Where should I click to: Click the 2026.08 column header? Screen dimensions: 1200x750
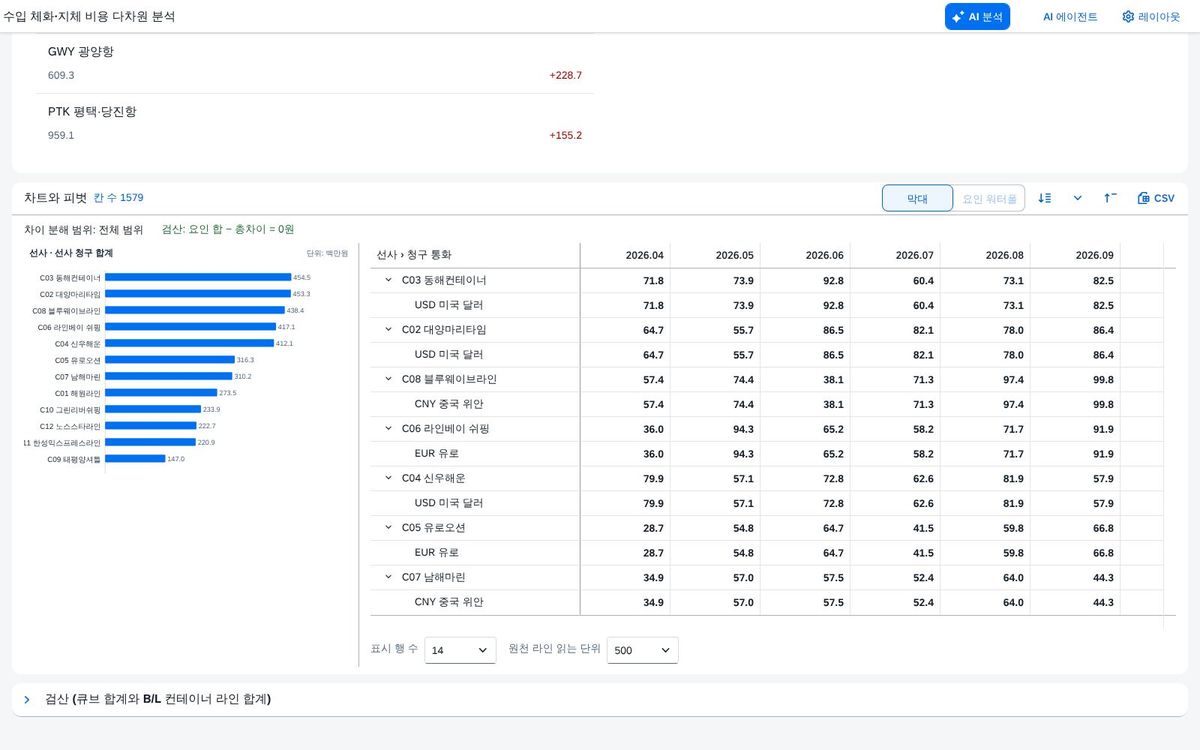985,255
